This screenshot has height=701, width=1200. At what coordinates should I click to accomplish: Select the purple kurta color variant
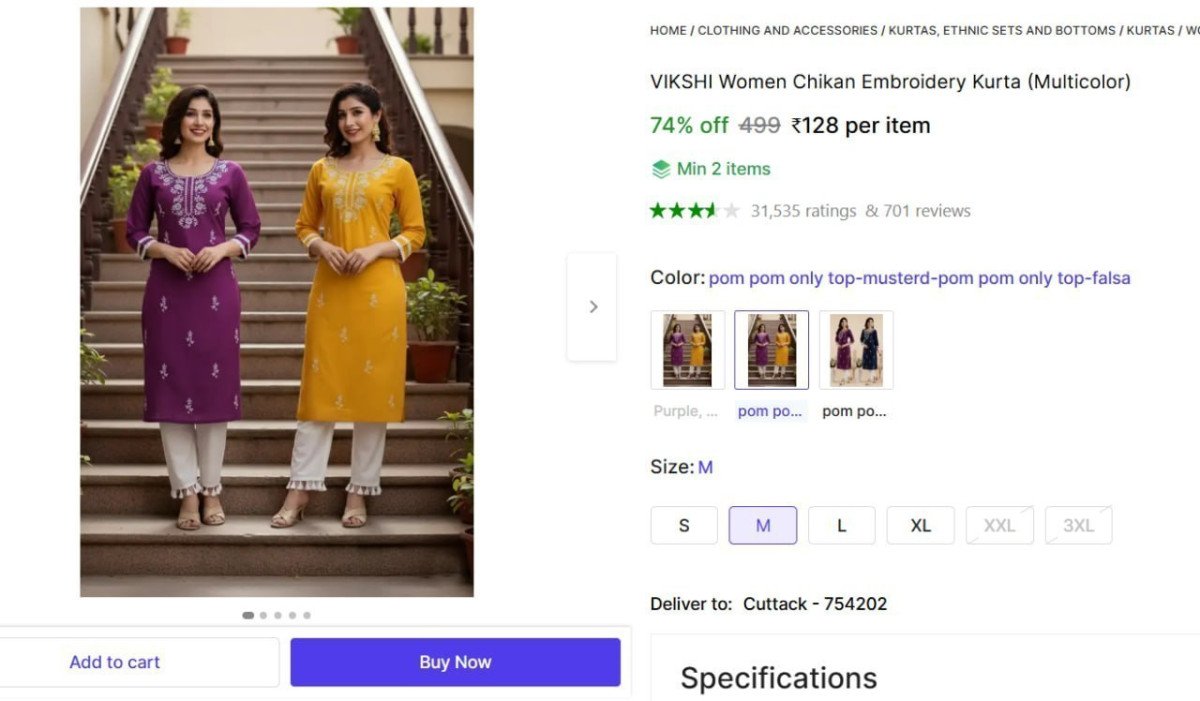tap(687, 349)
